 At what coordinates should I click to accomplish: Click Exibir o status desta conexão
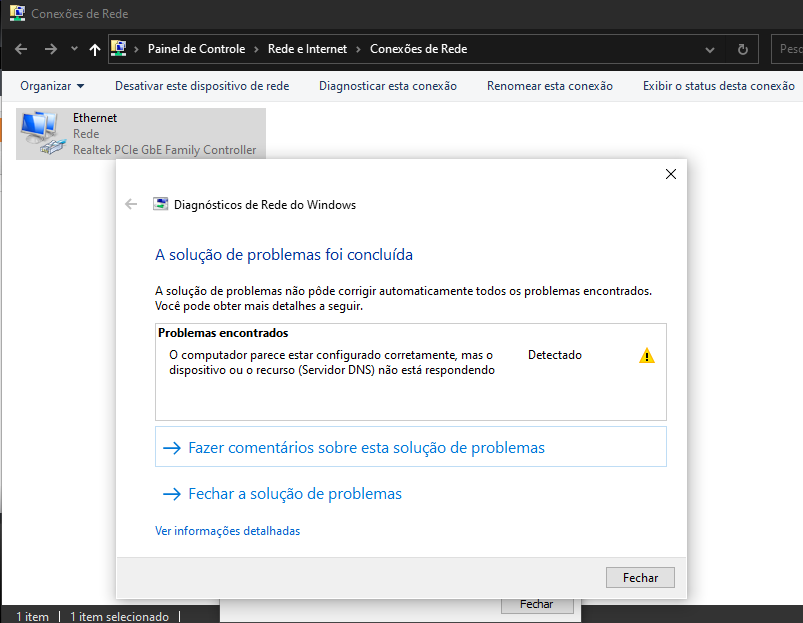tap(719, 86)
